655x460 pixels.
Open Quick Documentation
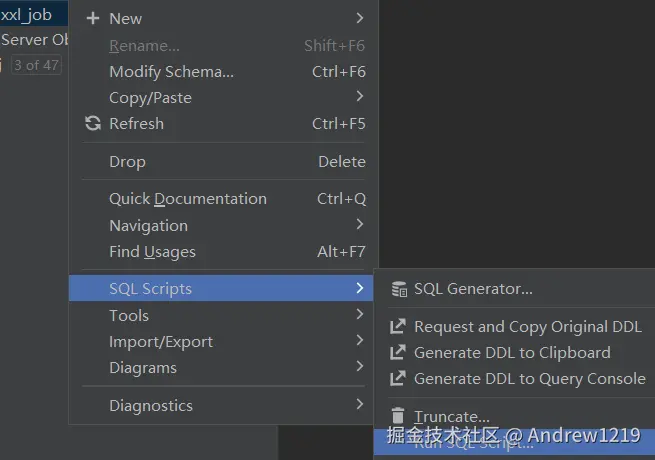coord(187,198)
